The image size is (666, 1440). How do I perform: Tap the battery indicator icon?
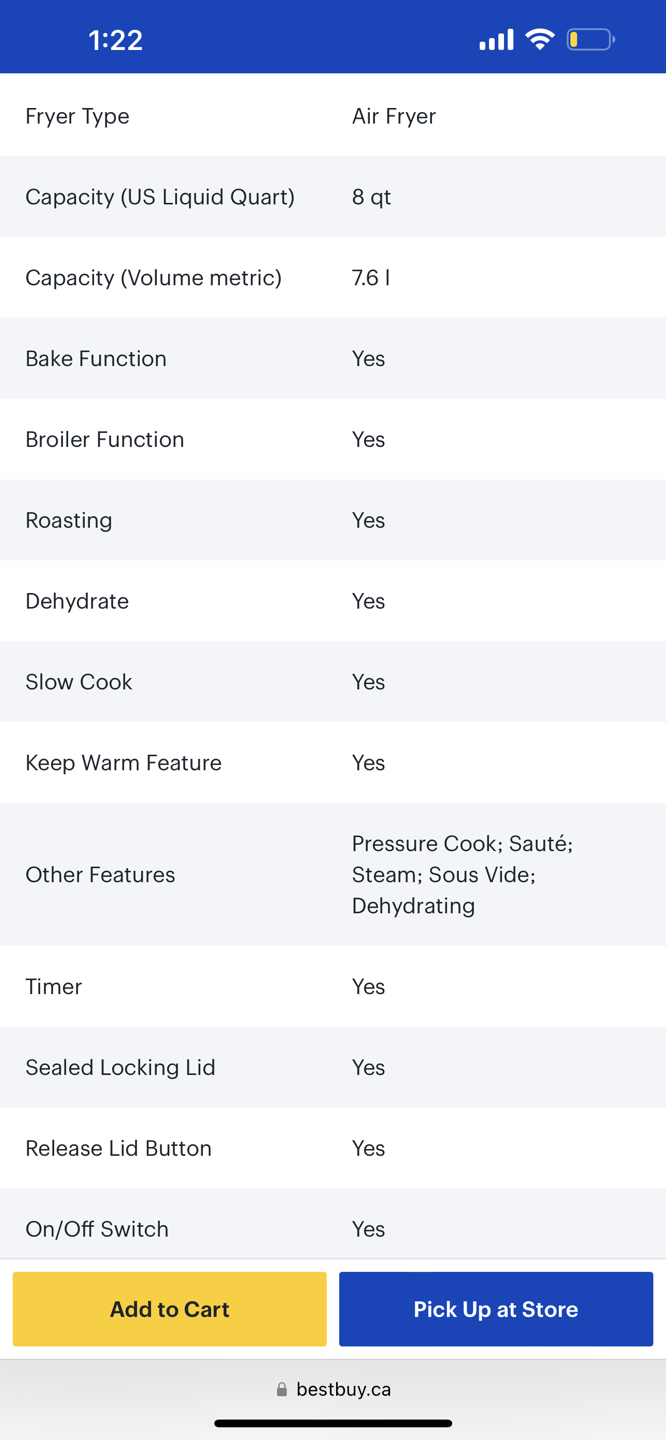click(x=590, y=40)
